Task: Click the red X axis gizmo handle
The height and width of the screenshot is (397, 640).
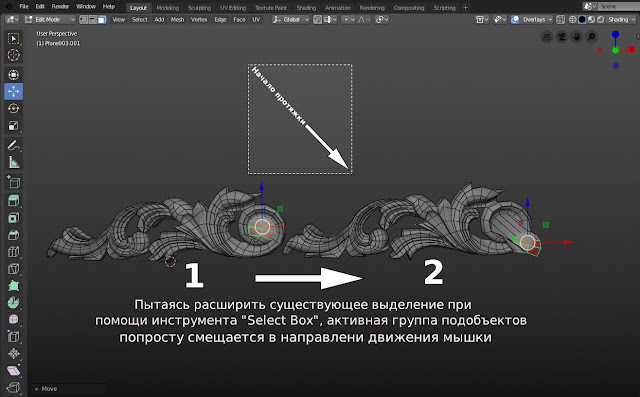Action: 632,50
